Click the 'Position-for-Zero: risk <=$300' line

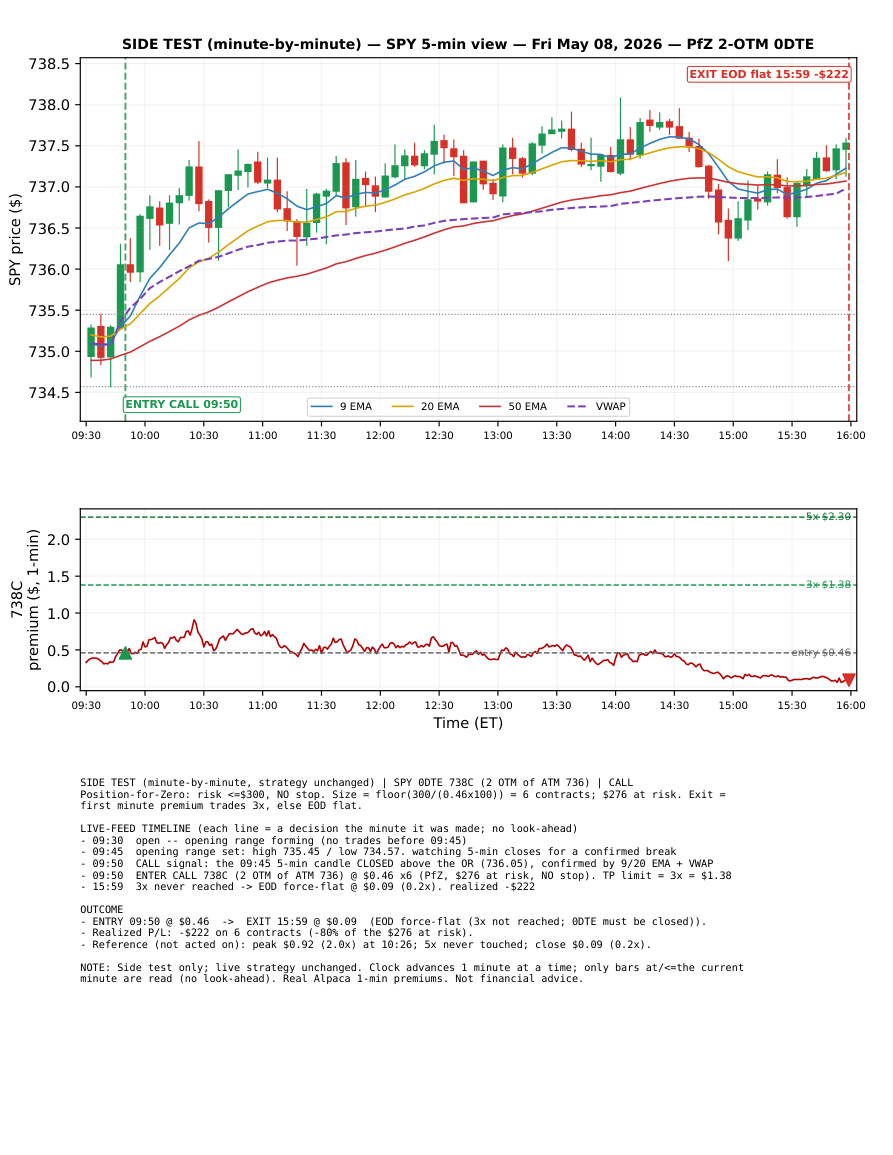pyautogui.click(x=403, y=800)
